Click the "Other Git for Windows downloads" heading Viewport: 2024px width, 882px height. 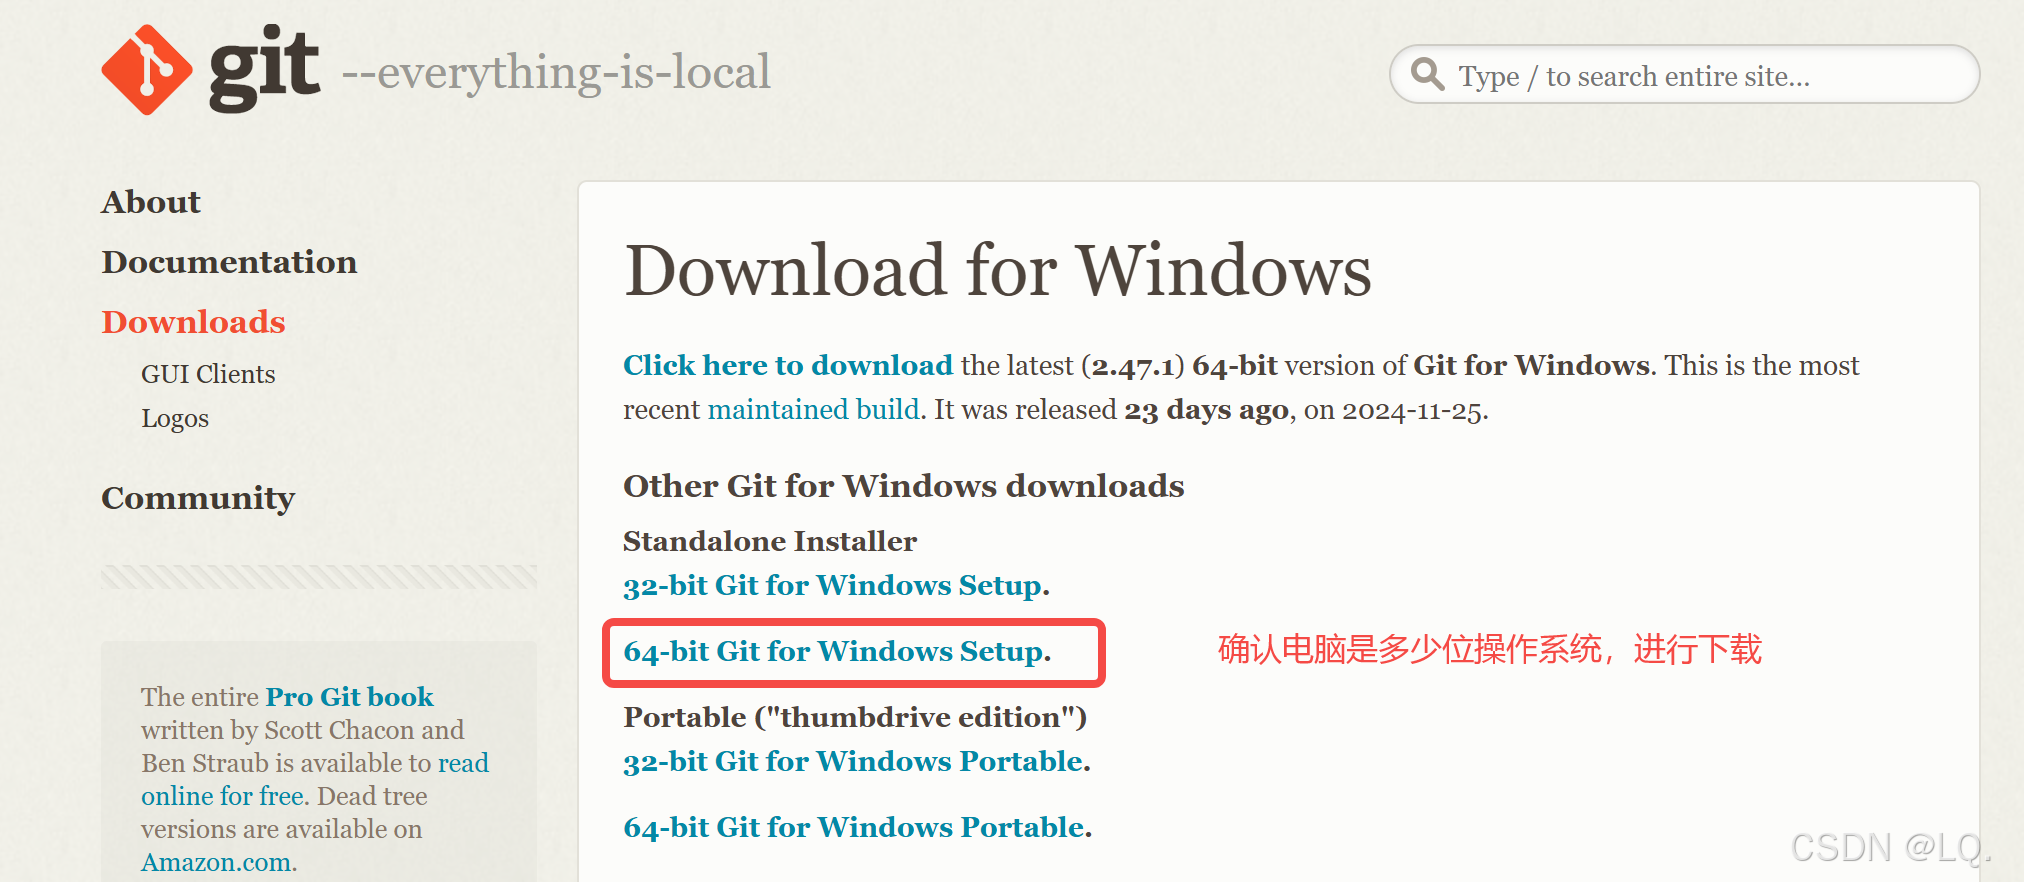(x=904, y=486)
